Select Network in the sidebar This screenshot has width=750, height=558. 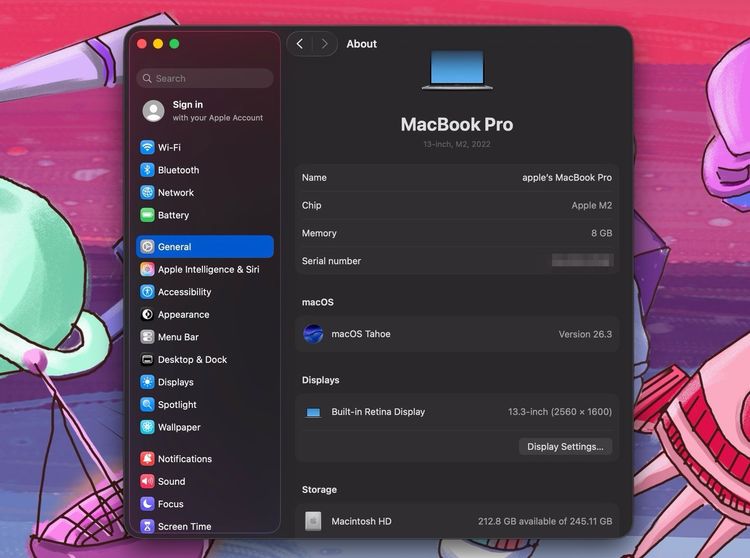coord(205,192)
